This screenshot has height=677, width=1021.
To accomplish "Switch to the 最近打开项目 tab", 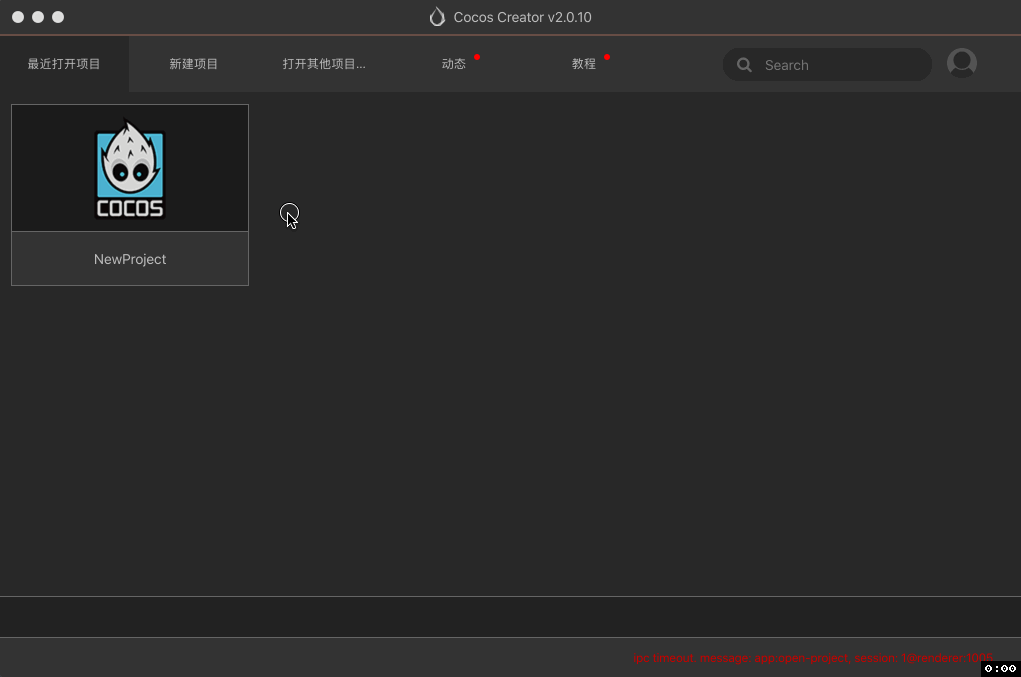I will point(64,64).
